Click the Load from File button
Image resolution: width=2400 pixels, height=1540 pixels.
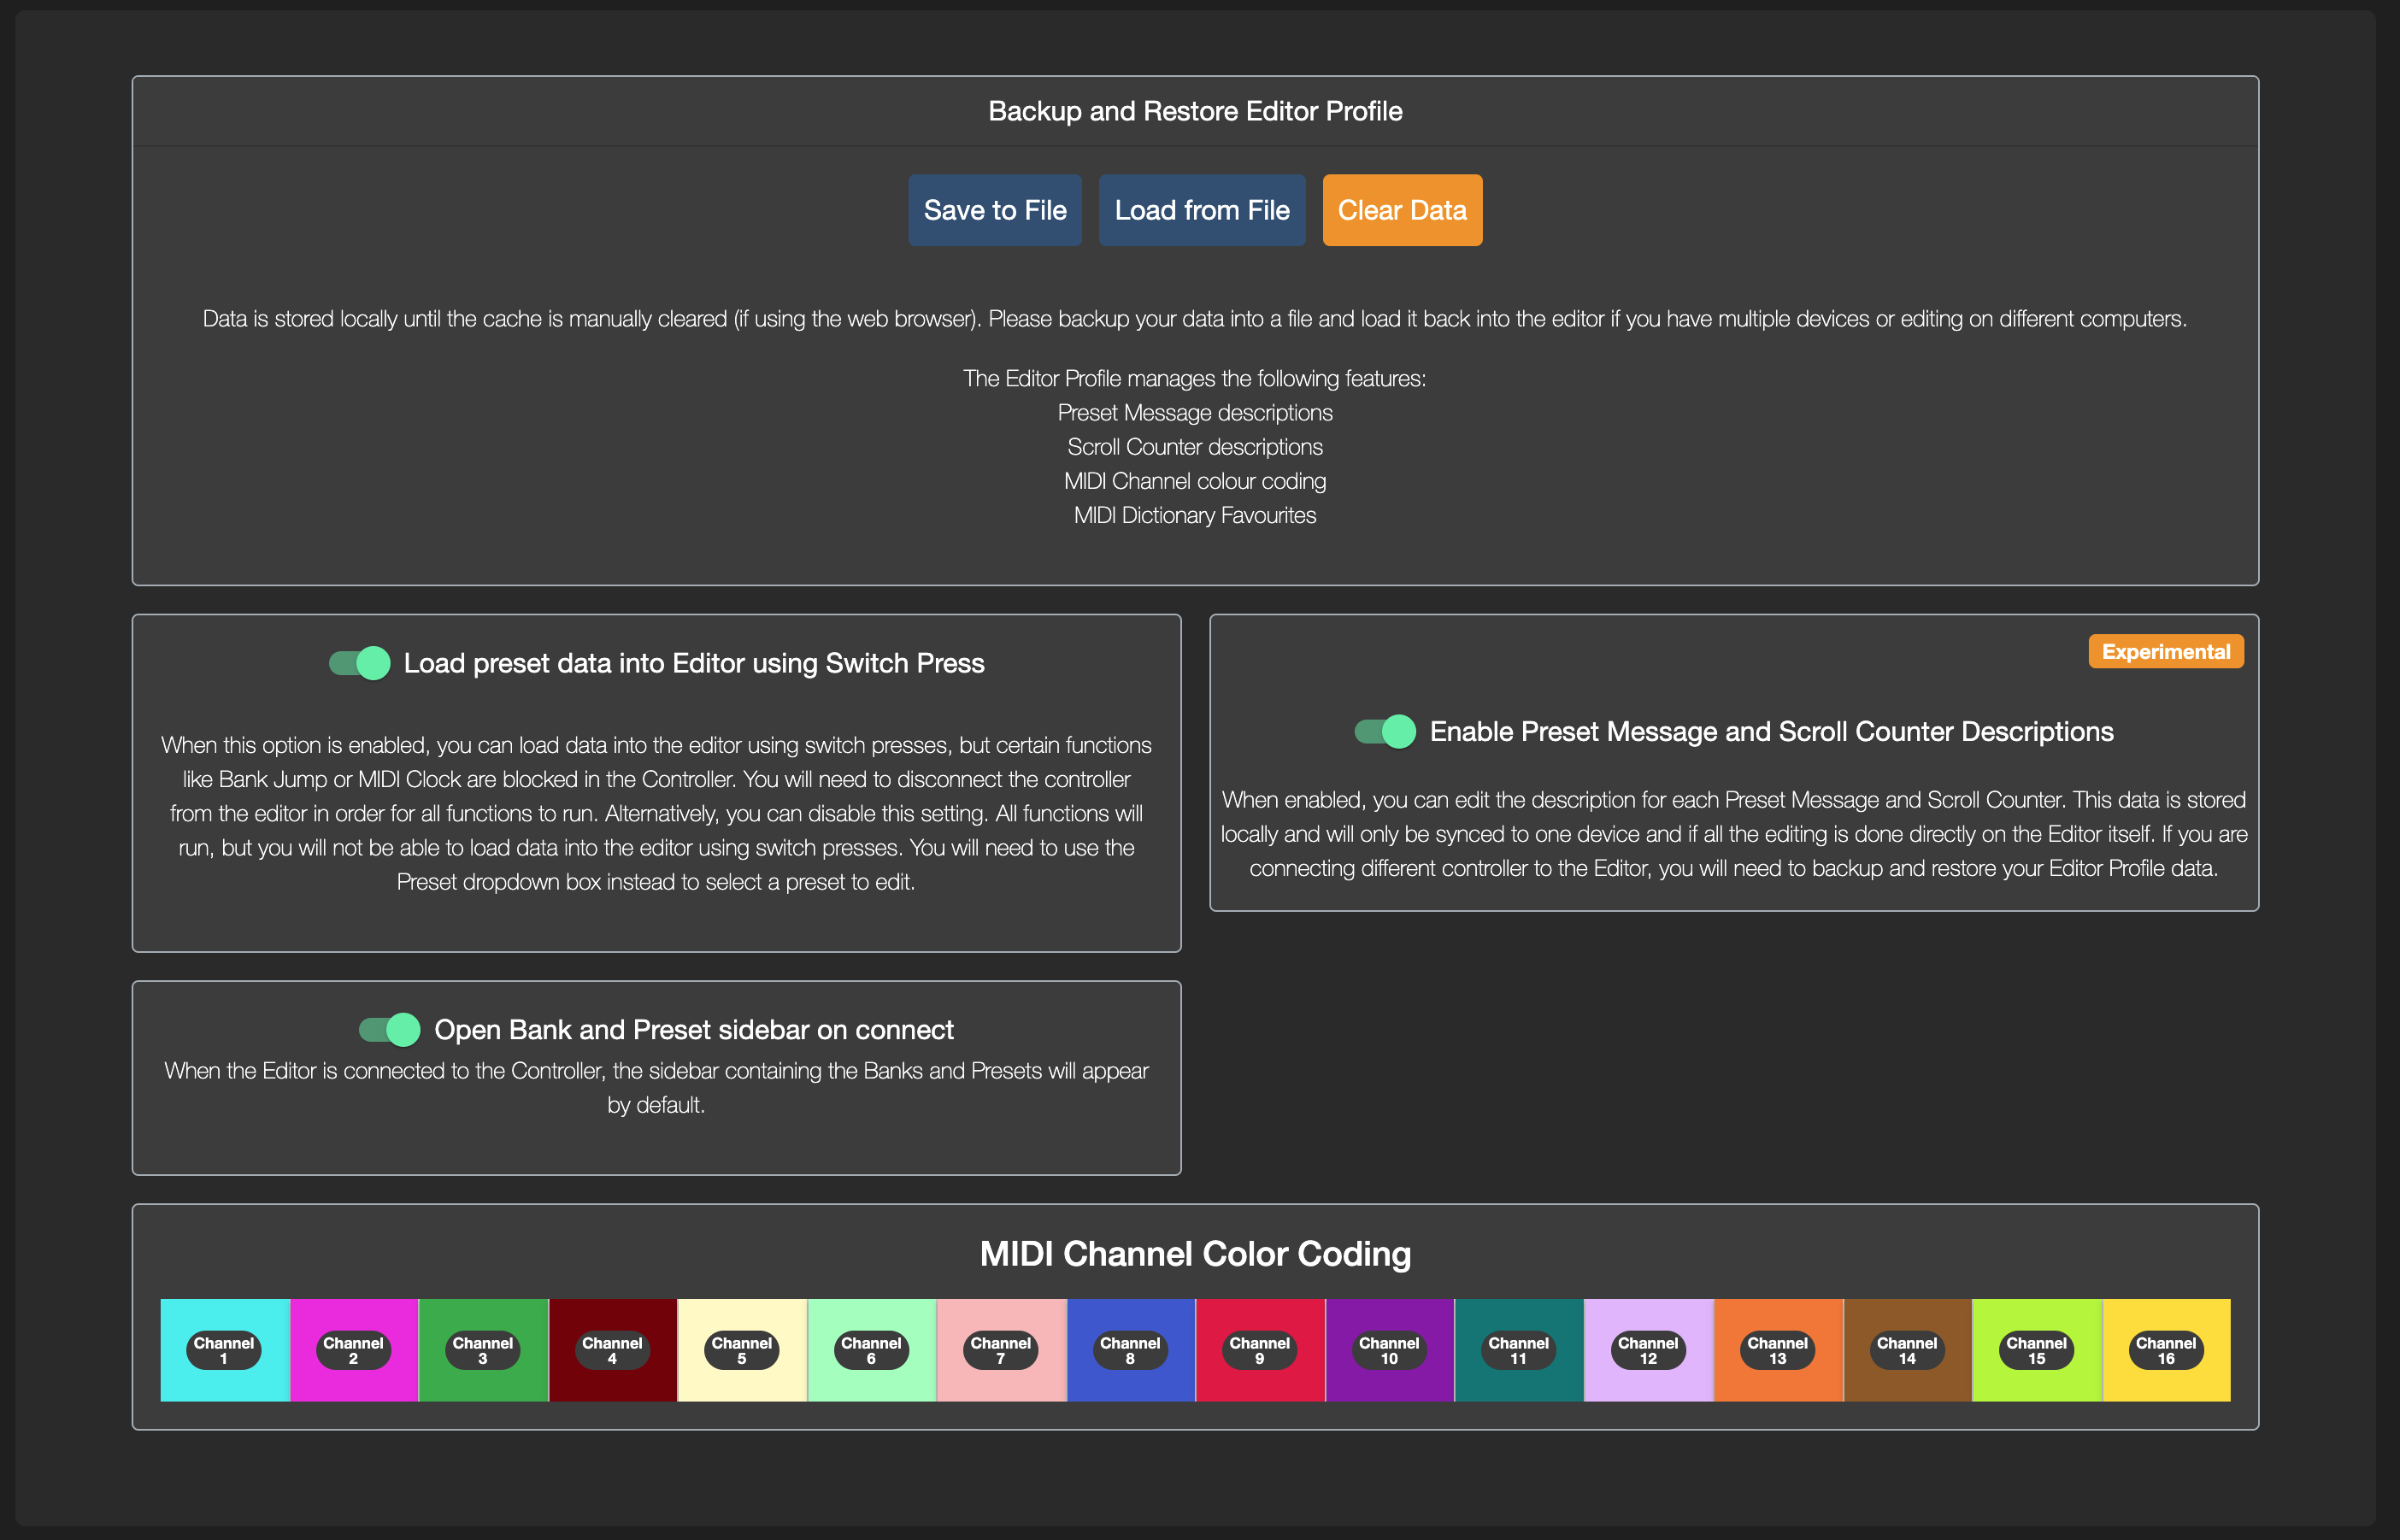click(x=1201, y=210)
